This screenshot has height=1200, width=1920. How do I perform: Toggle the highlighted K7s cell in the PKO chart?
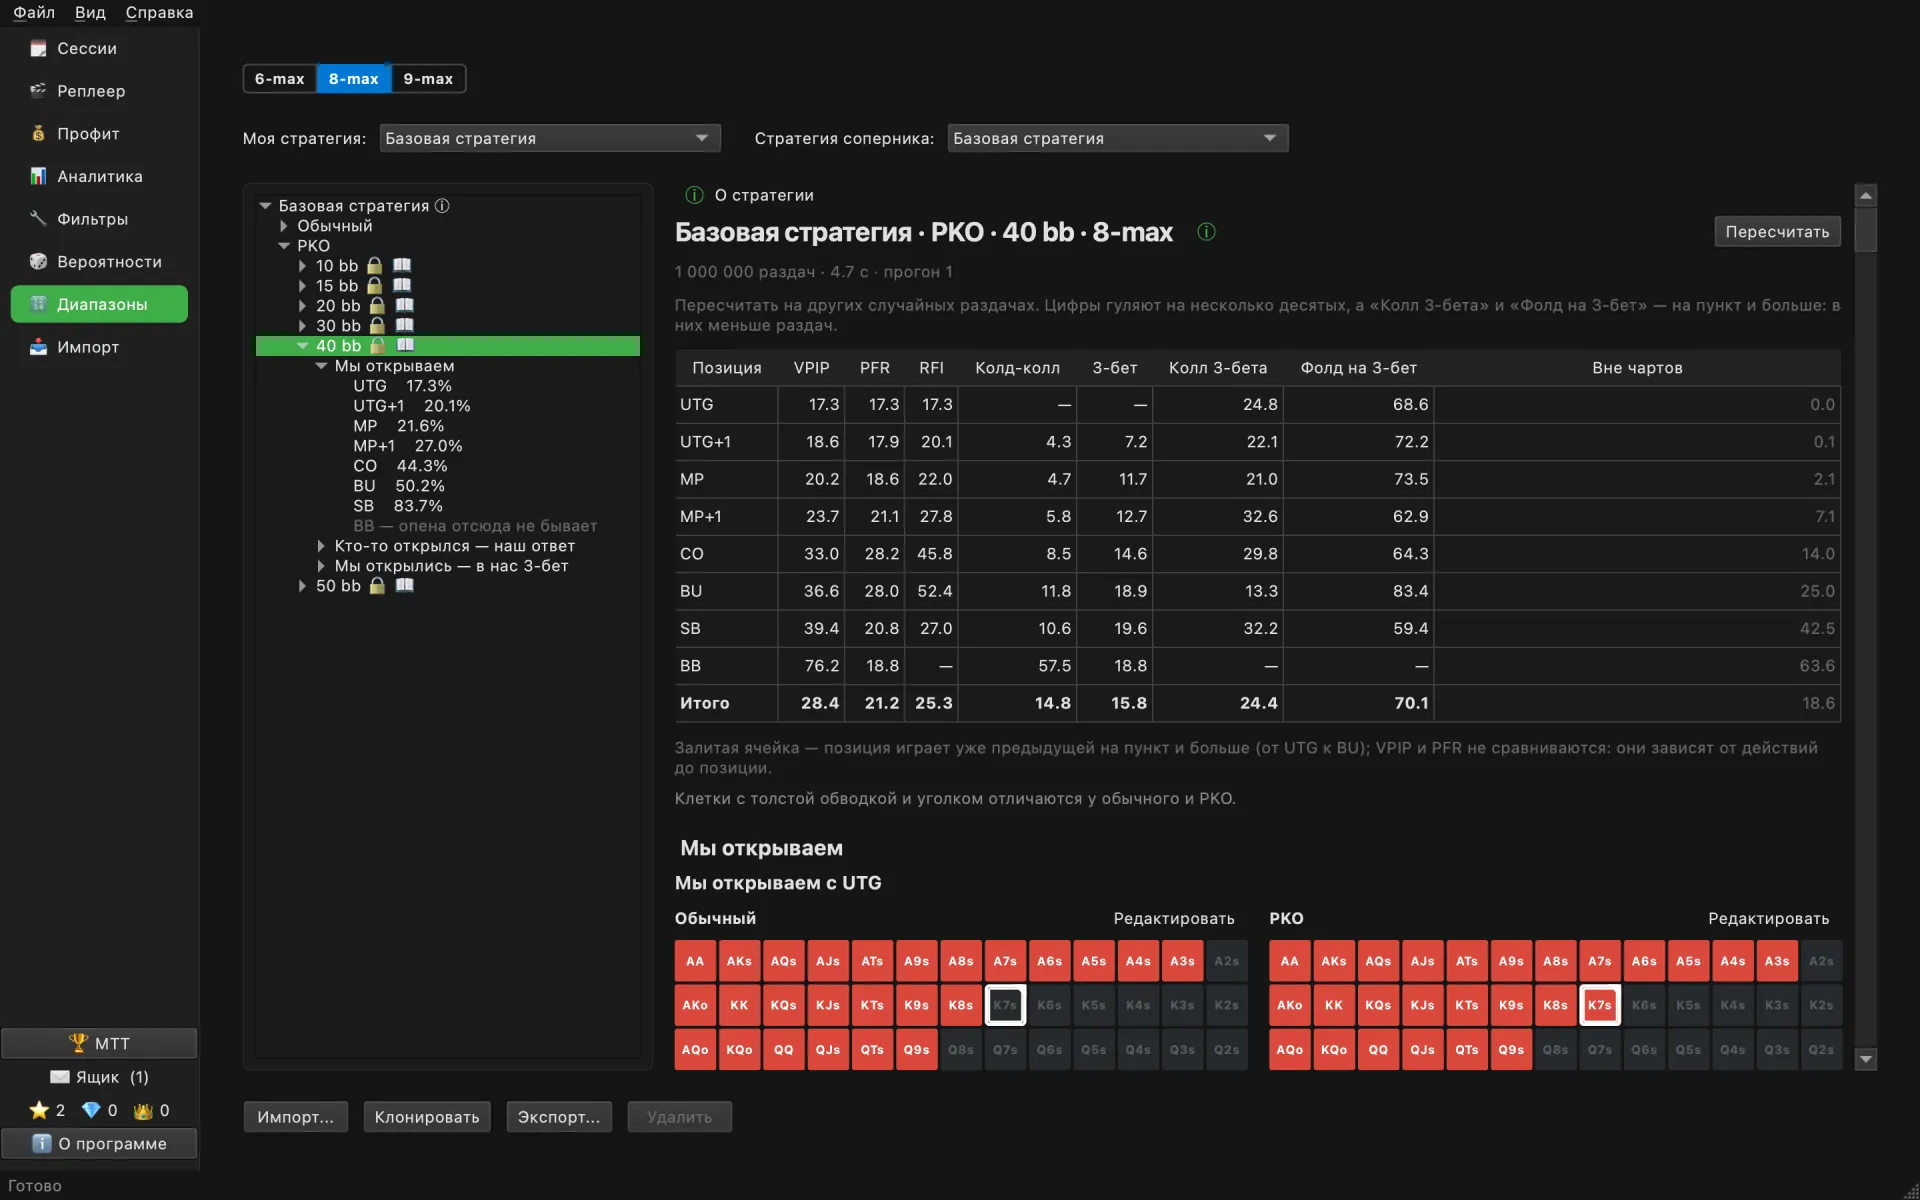[1600, 1005]
